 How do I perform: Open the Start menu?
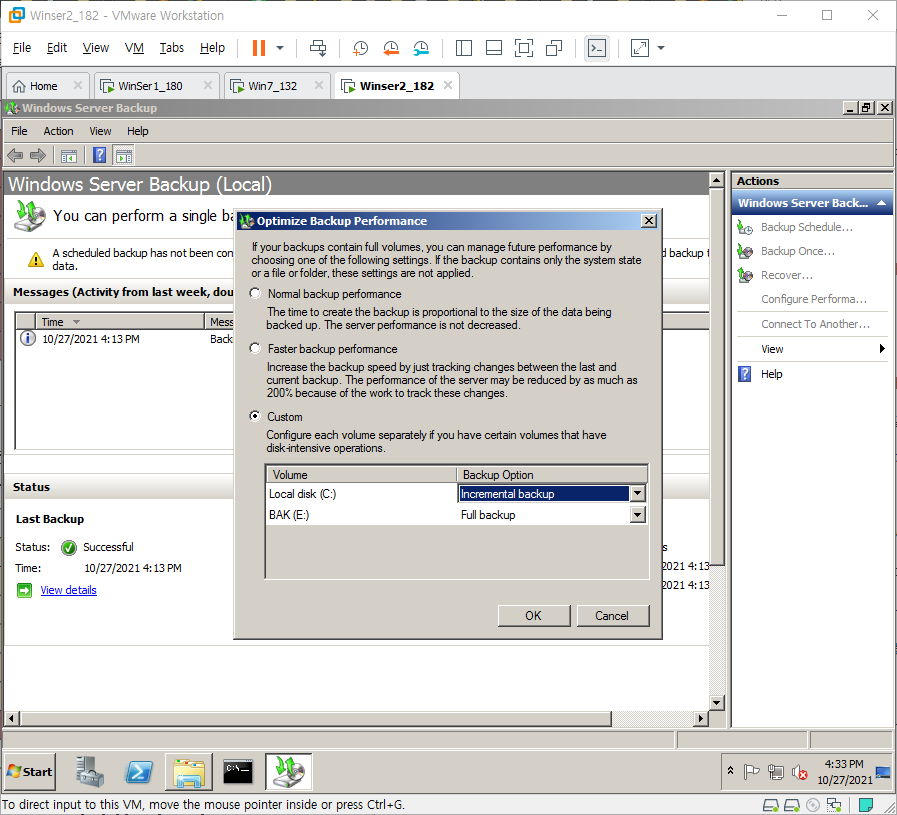point(30,772)
